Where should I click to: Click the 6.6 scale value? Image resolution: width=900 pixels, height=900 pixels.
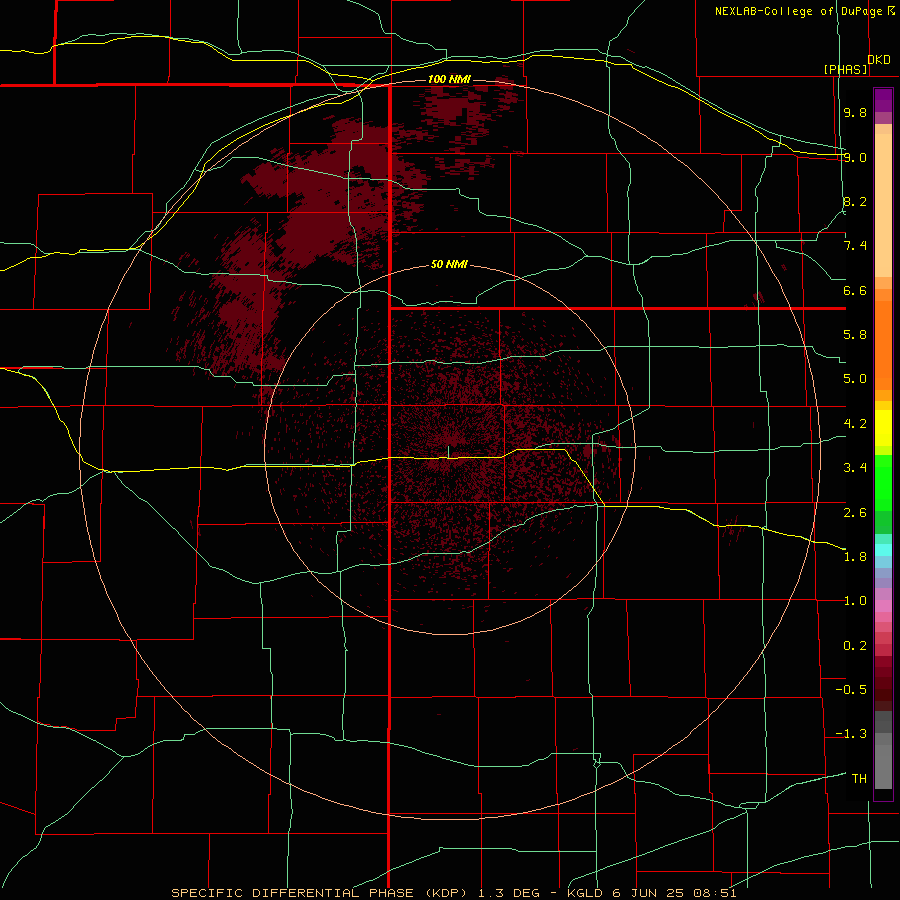click(x=855, y=290)
